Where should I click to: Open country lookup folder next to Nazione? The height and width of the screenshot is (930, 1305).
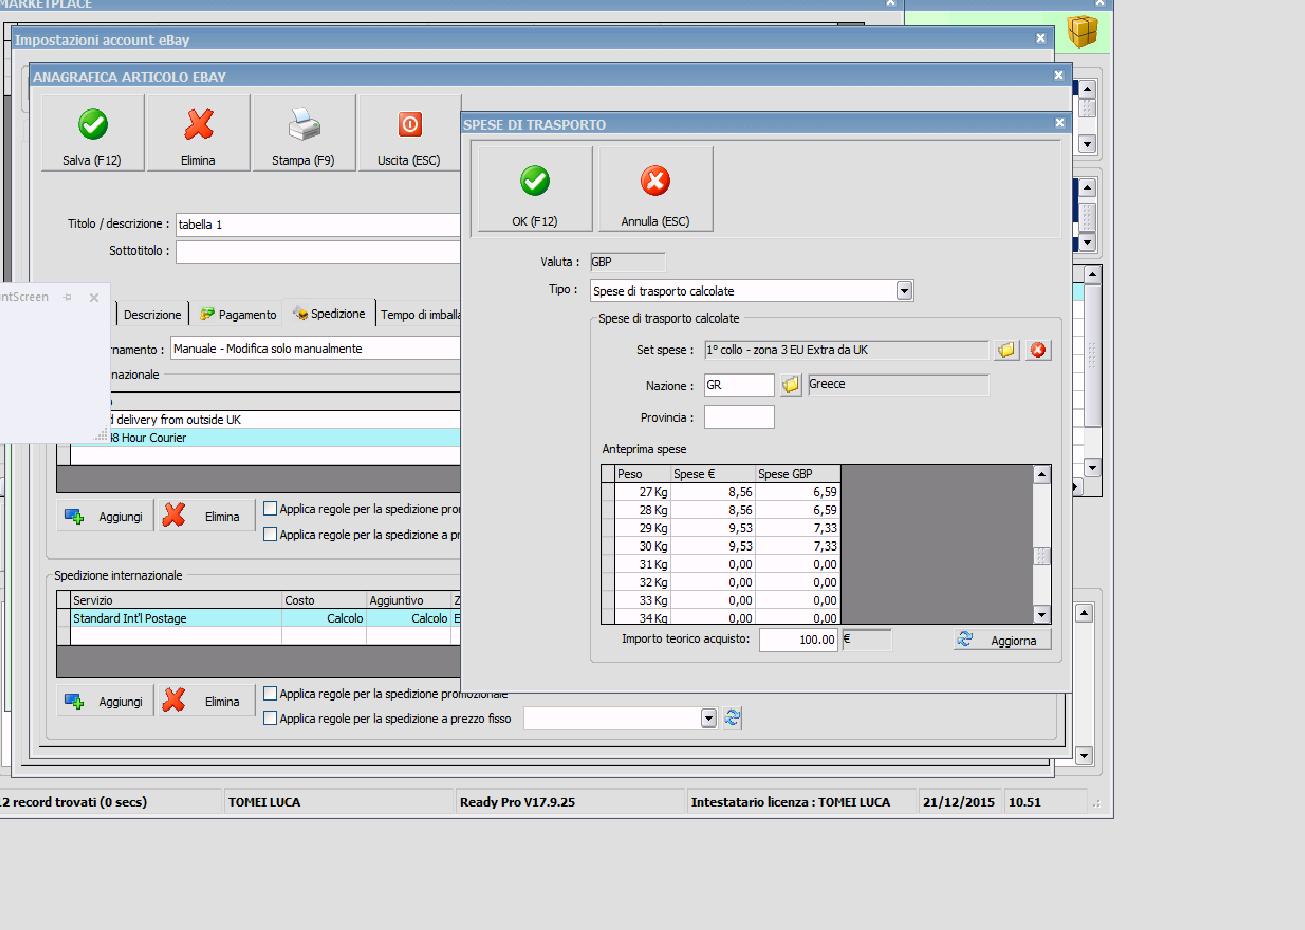coord(790,385)
